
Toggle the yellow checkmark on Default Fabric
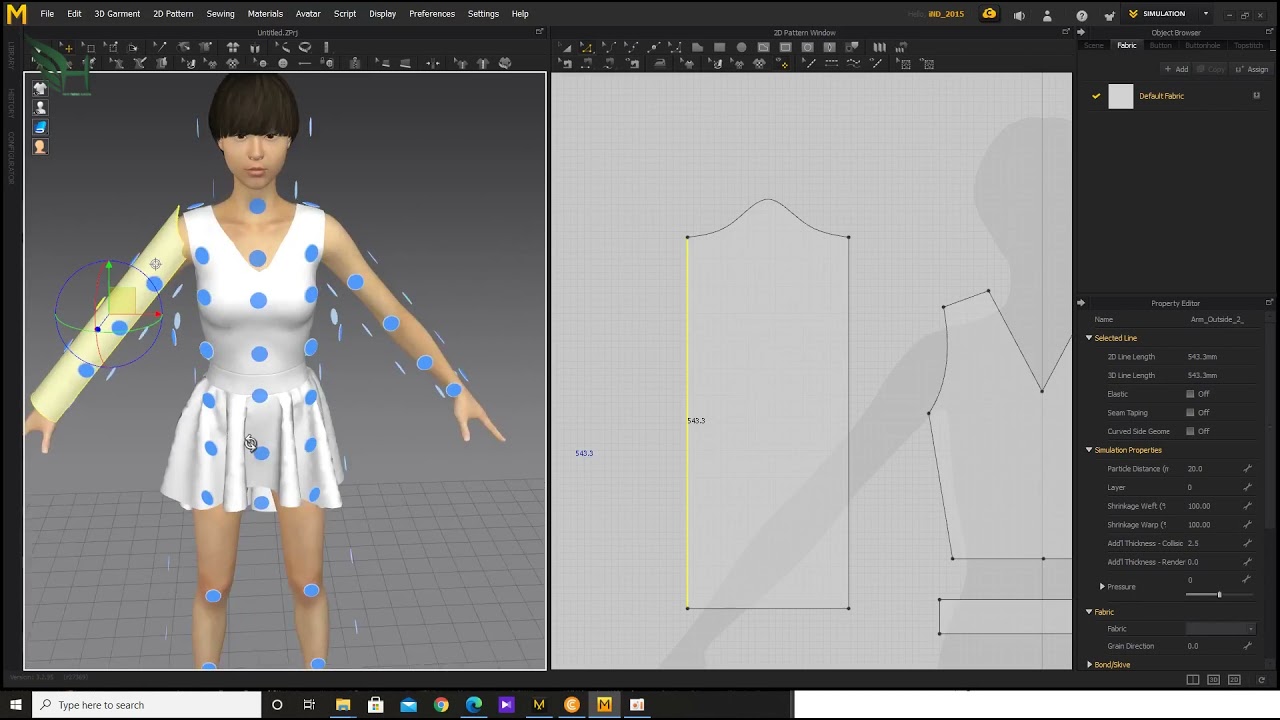coord(1096,96)
